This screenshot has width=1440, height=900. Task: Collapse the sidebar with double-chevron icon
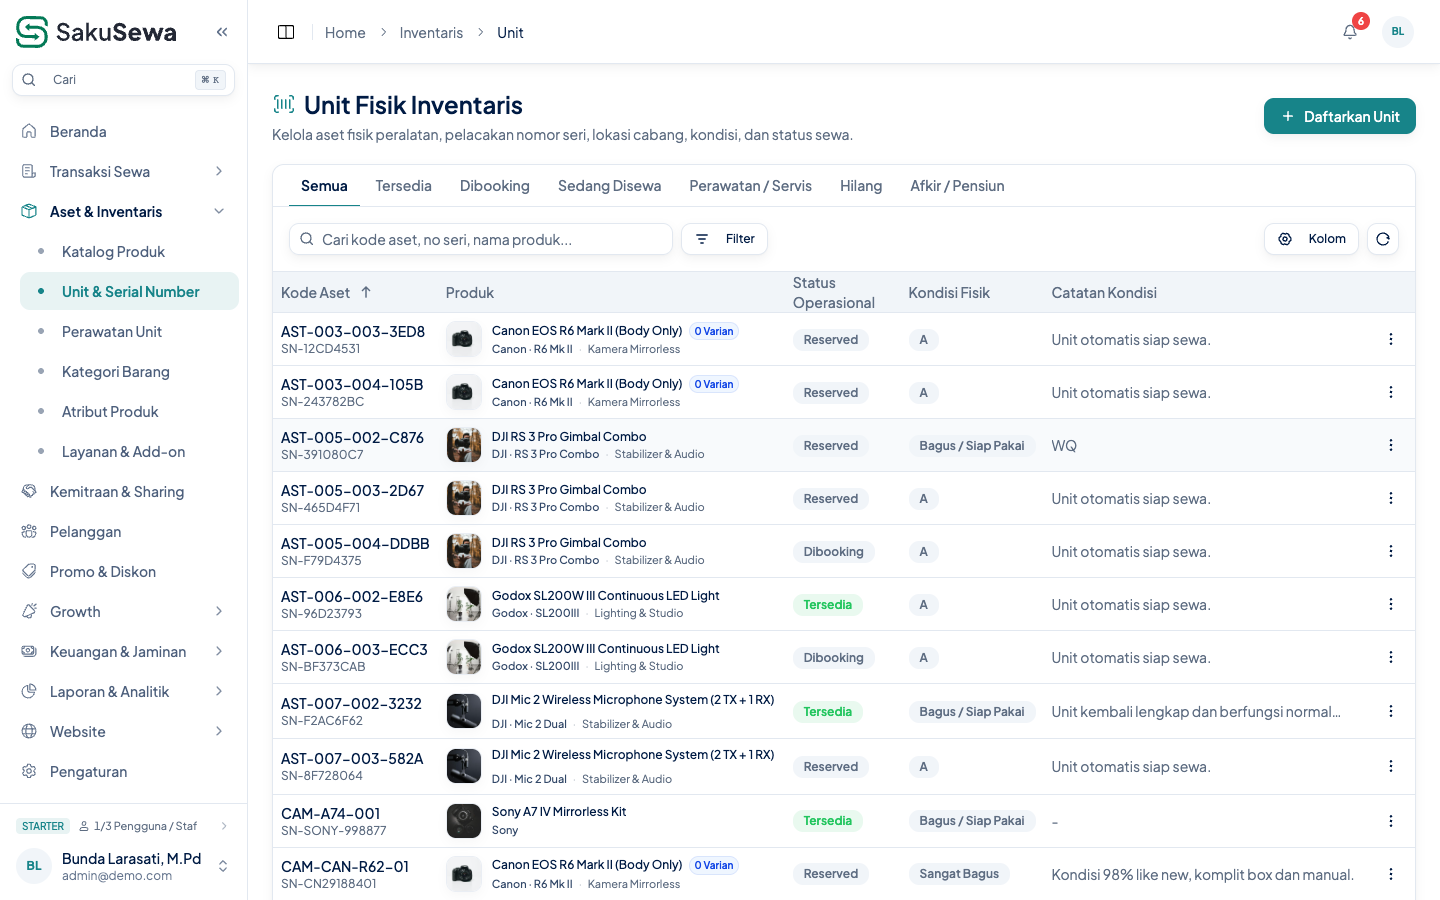[x=222, y=32]
